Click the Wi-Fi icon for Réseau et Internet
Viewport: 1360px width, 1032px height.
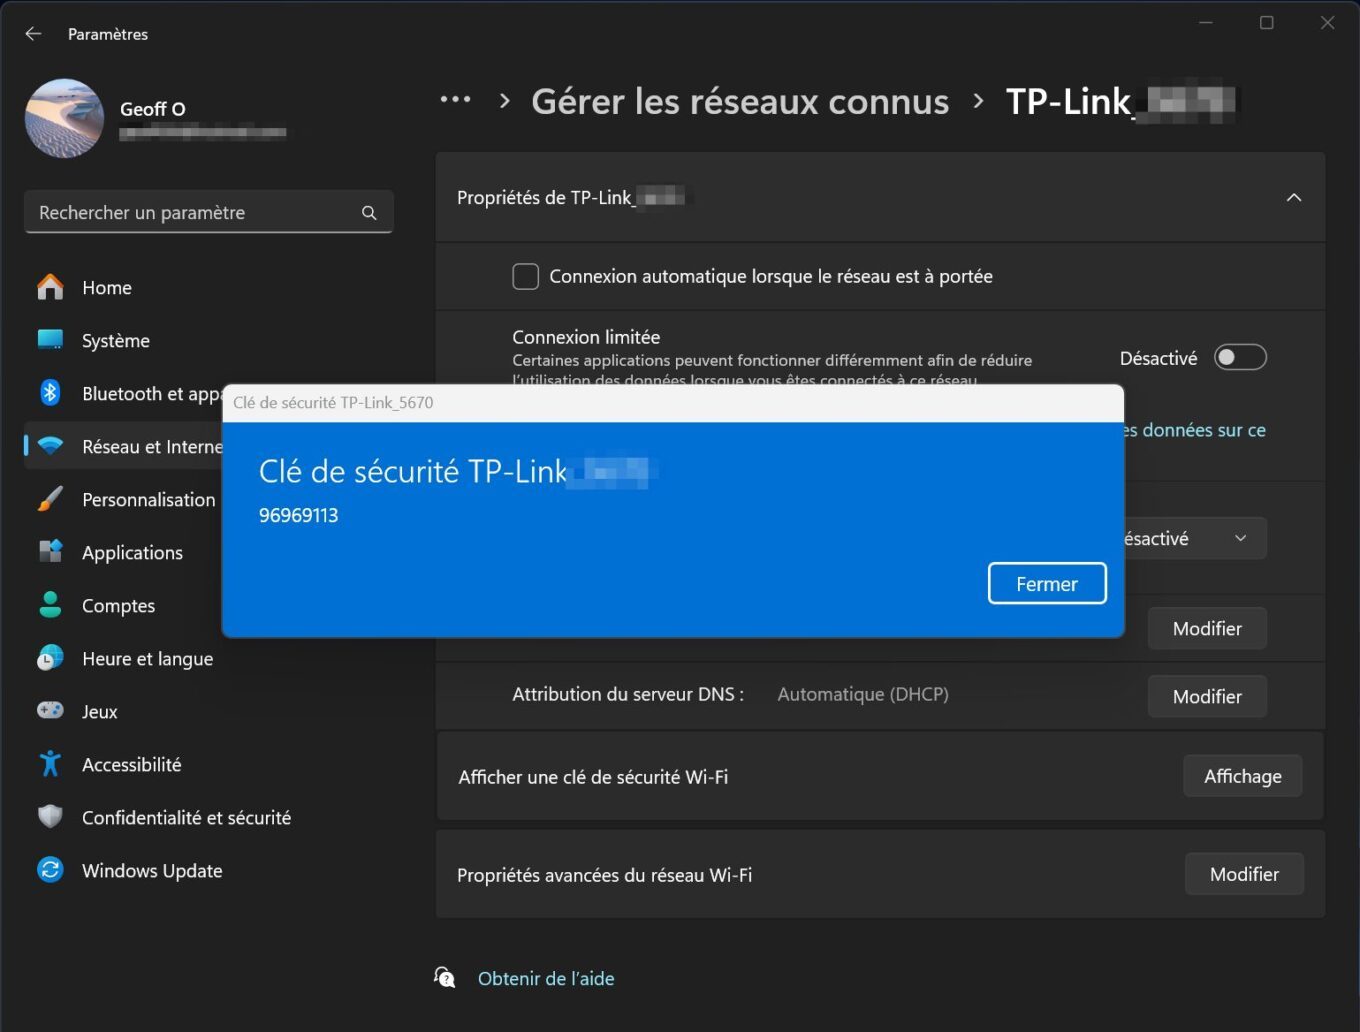[50, 446]
